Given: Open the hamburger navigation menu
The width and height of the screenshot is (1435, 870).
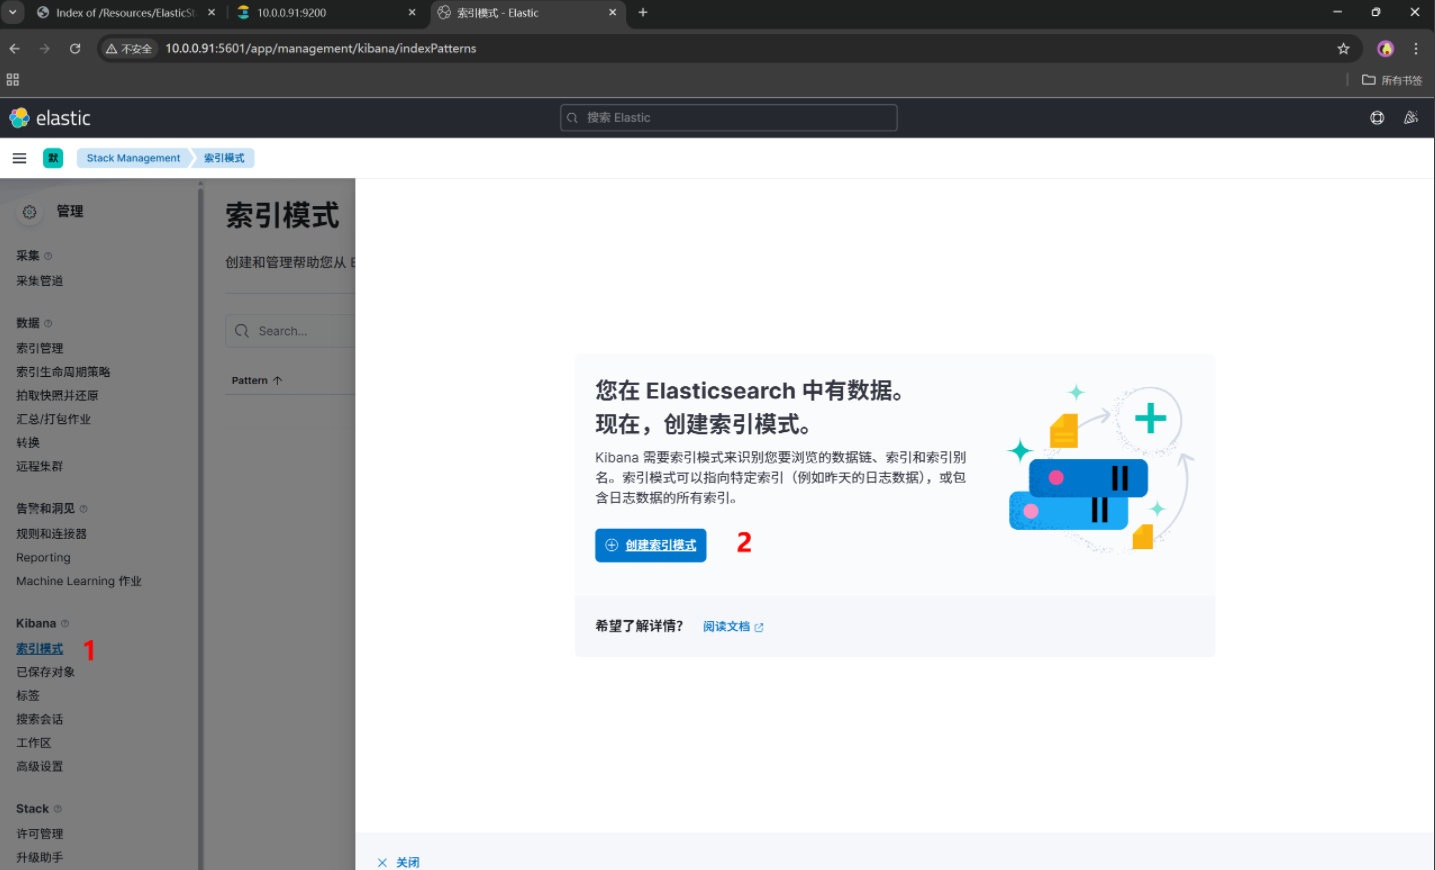Looking at the screenshot, I should [19, 158].
